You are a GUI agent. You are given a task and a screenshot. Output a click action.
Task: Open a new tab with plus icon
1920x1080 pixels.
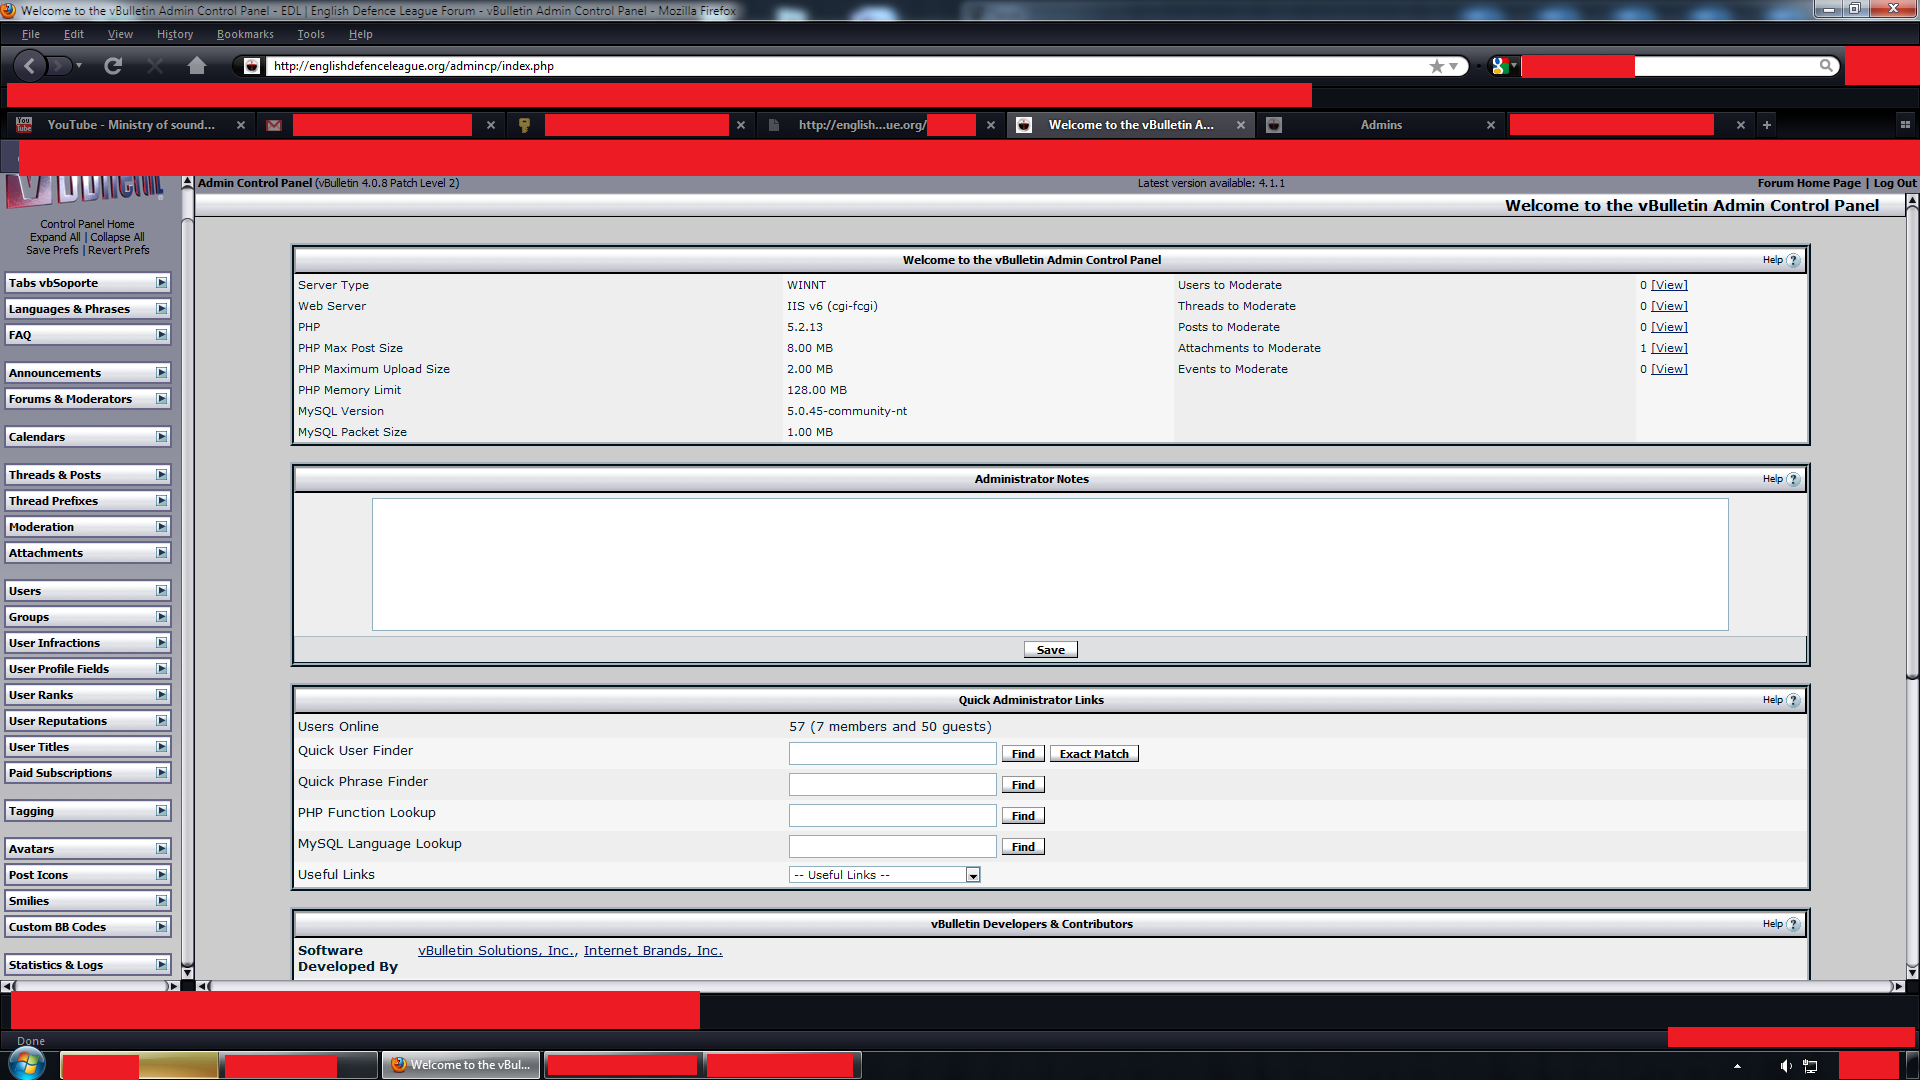click(1767, 125)
